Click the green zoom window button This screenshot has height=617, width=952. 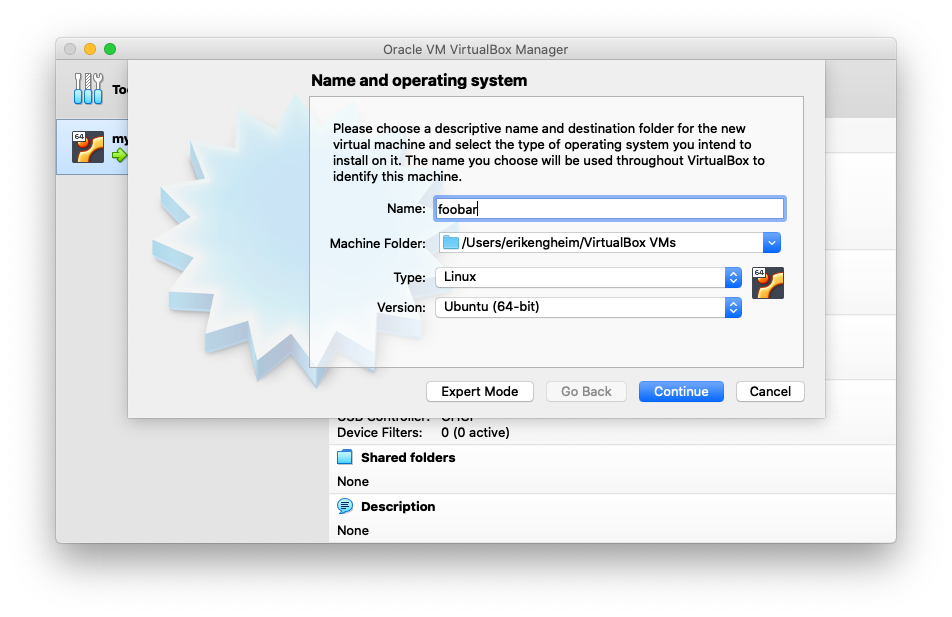click(x=110, y=49)
